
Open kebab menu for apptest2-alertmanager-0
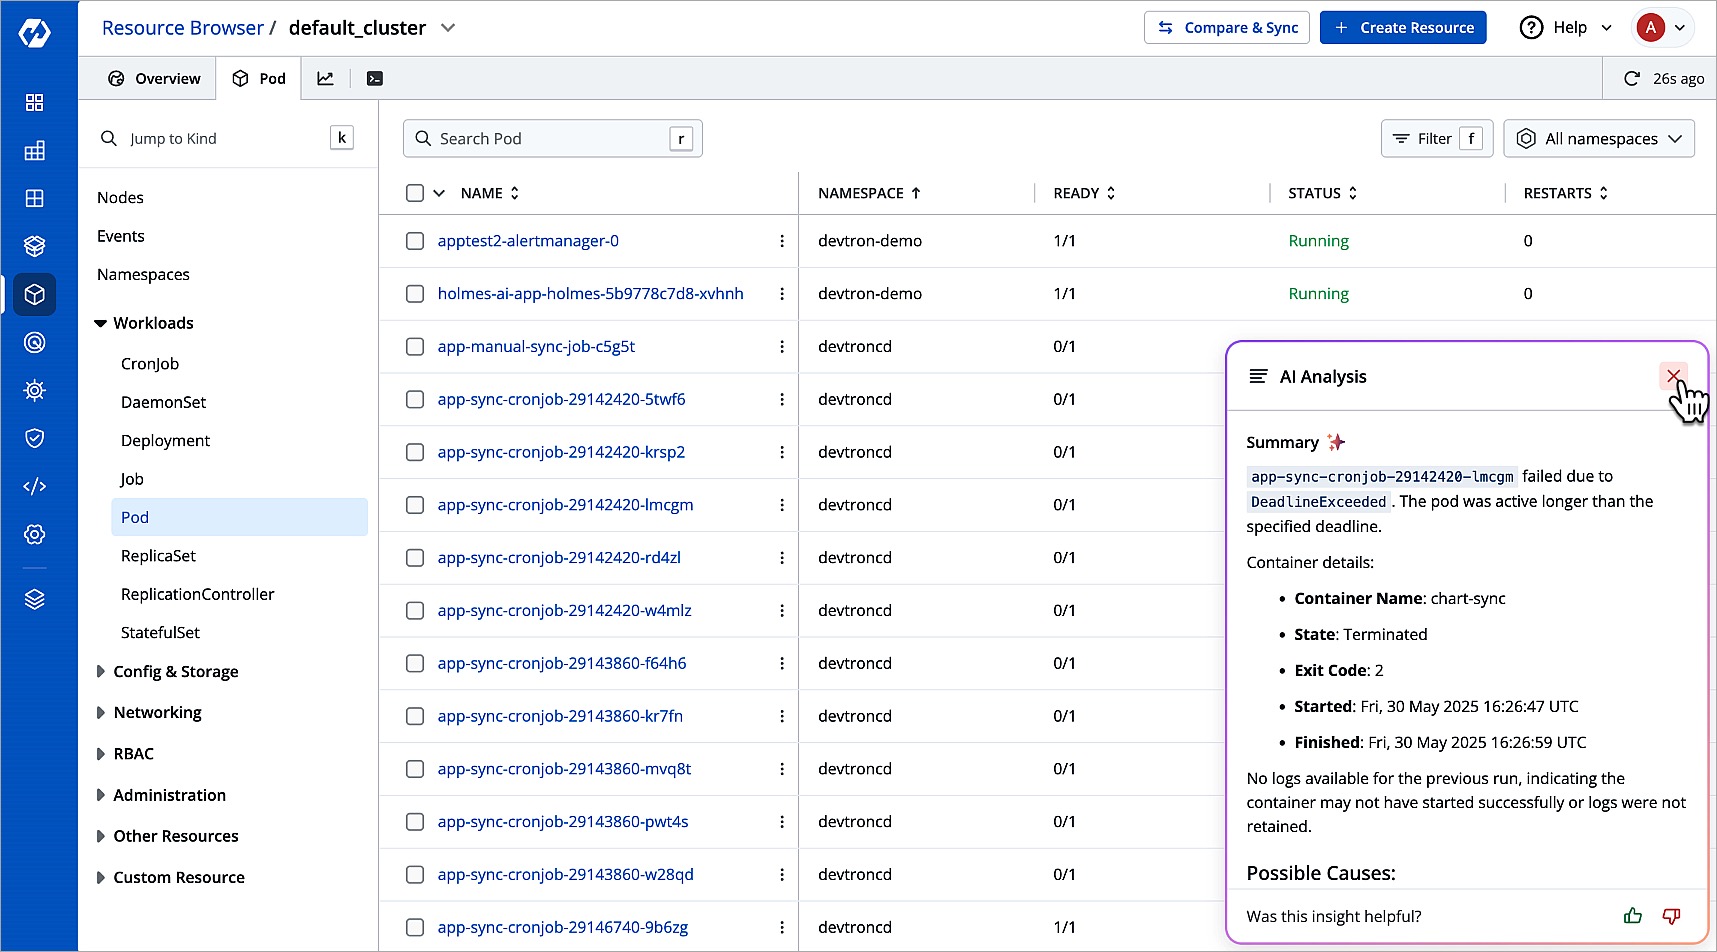[x=782, y=241]
